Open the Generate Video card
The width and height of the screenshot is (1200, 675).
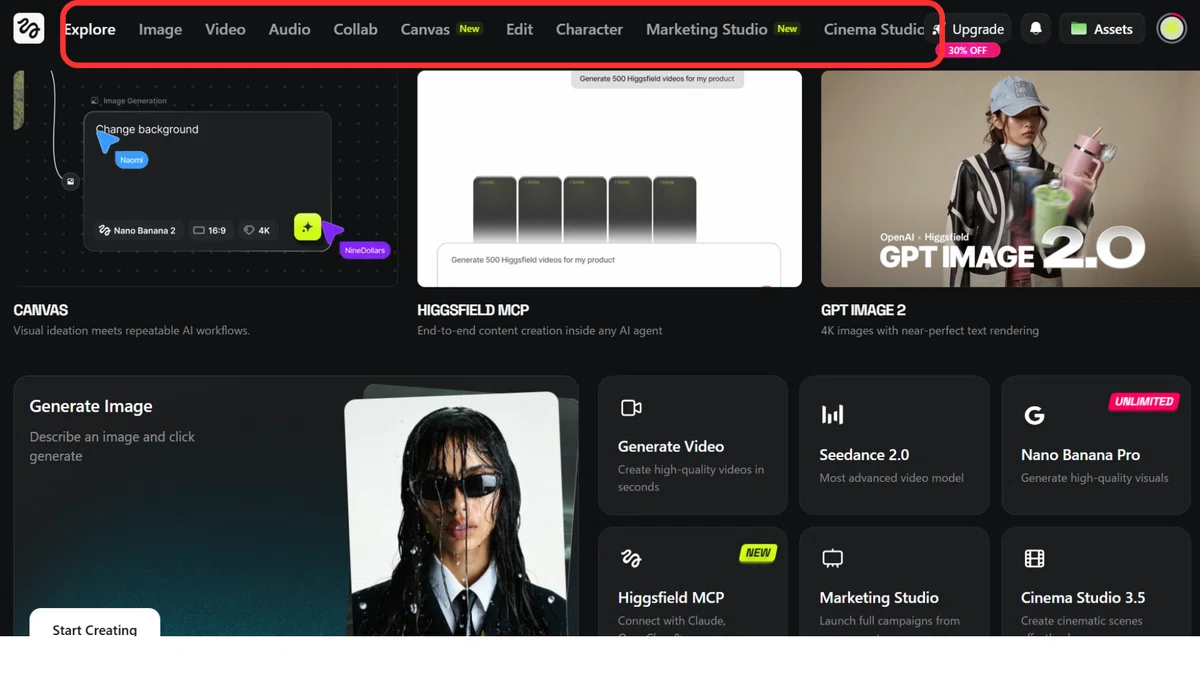(692, 445)
